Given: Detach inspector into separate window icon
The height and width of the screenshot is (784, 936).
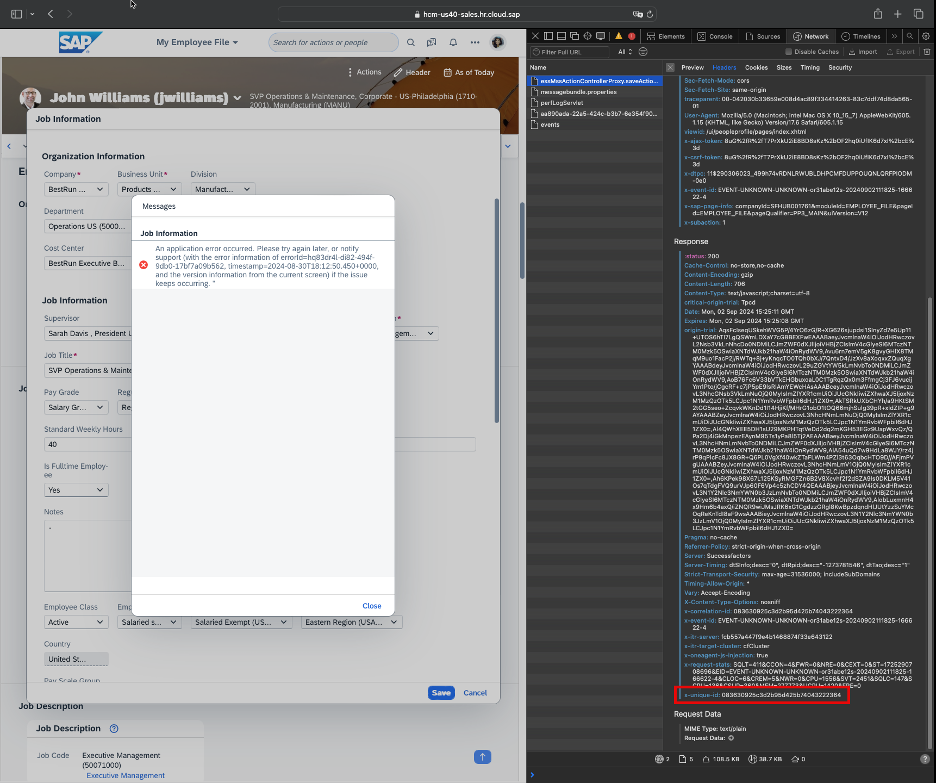Looking at the screenshot, I should [x=574, y=36].
